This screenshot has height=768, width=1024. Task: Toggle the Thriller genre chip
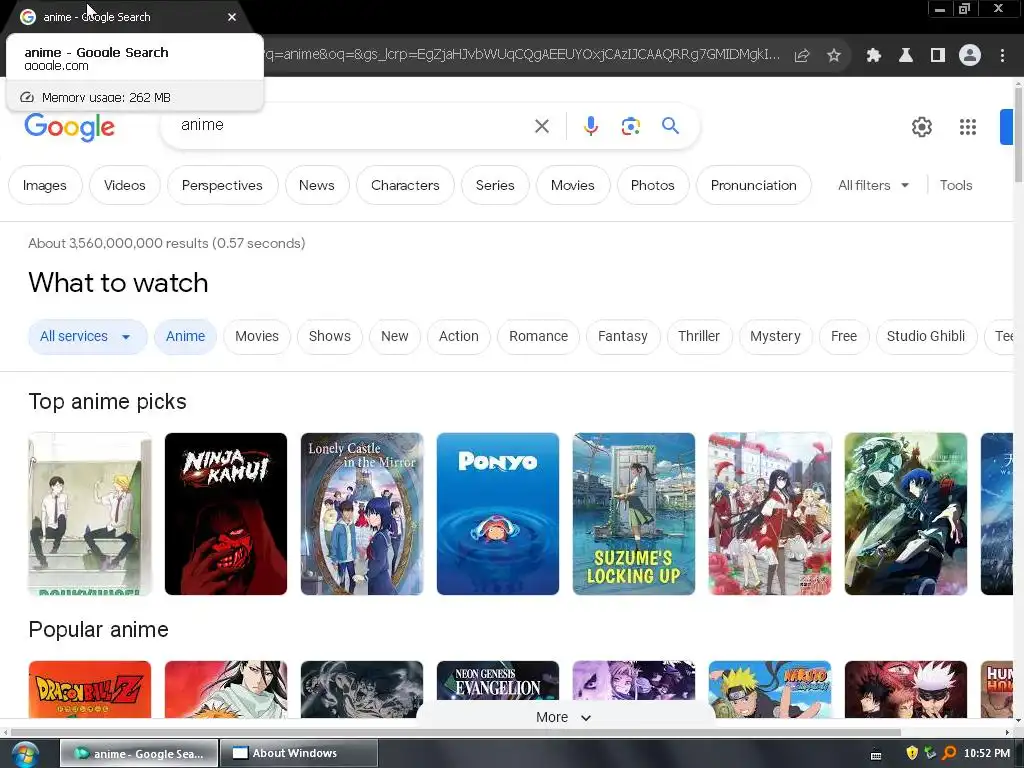click(699, 337)
